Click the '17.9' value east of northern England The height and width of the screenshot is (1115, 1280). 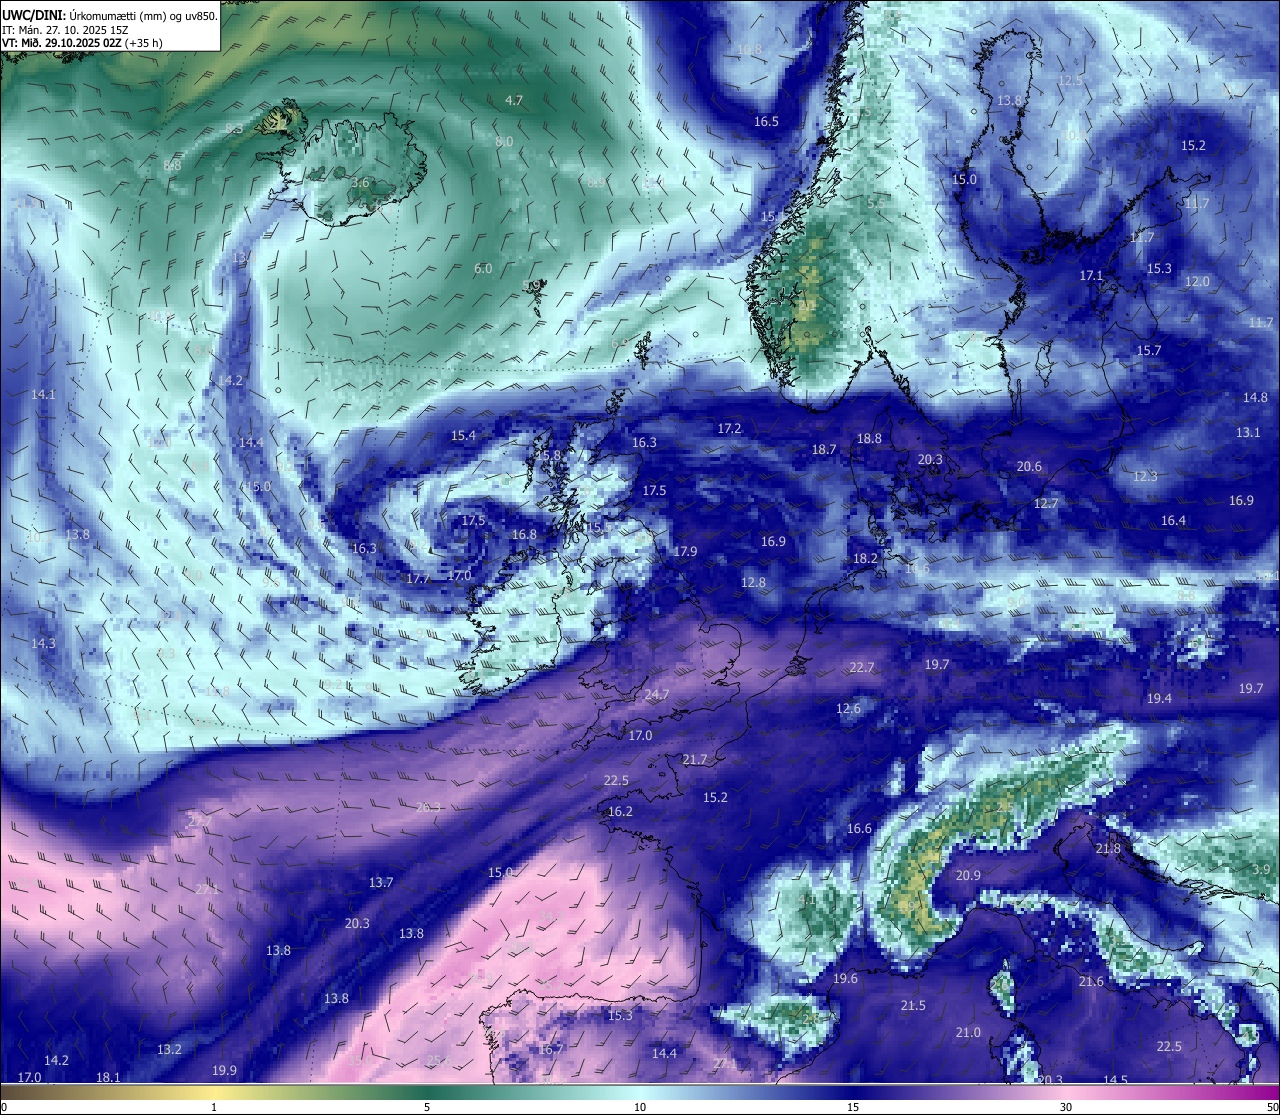pos(685,551)
